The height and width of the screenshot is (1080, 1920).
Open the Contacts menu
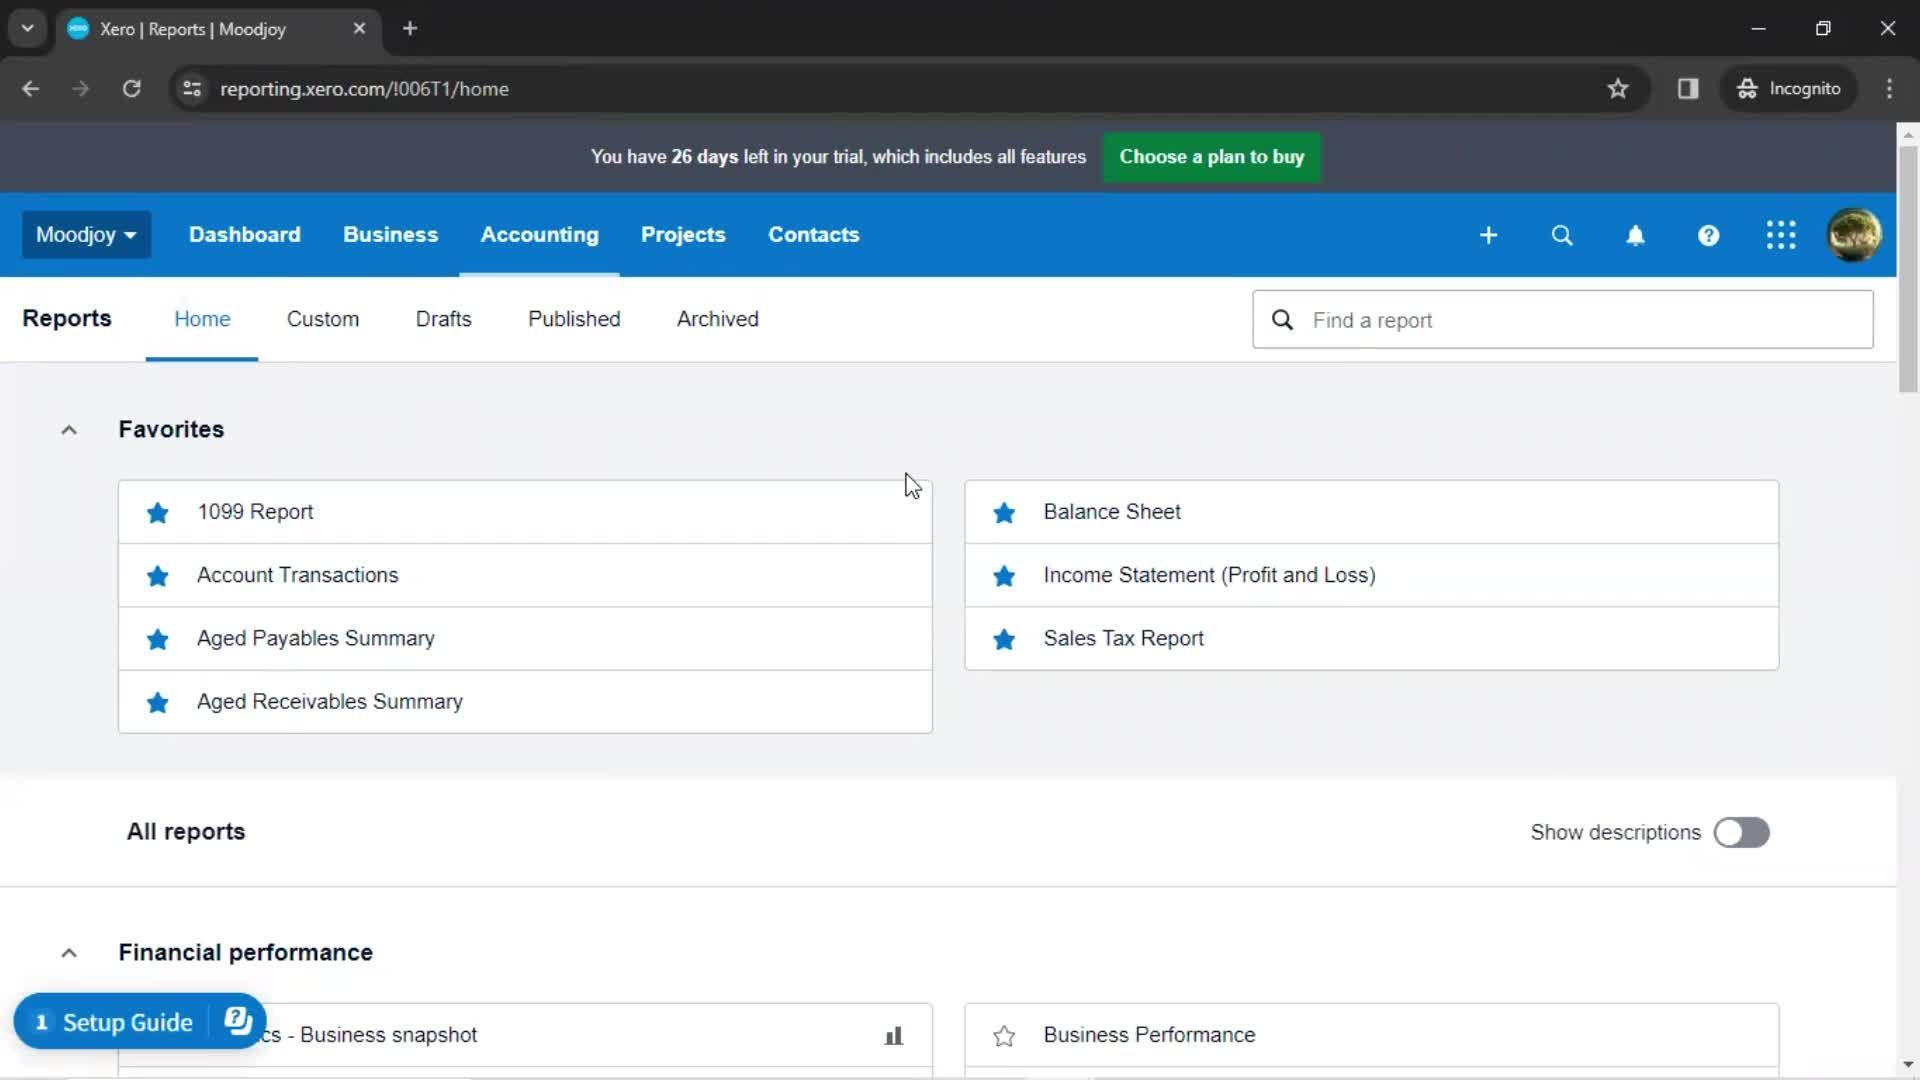coord(813,235)
